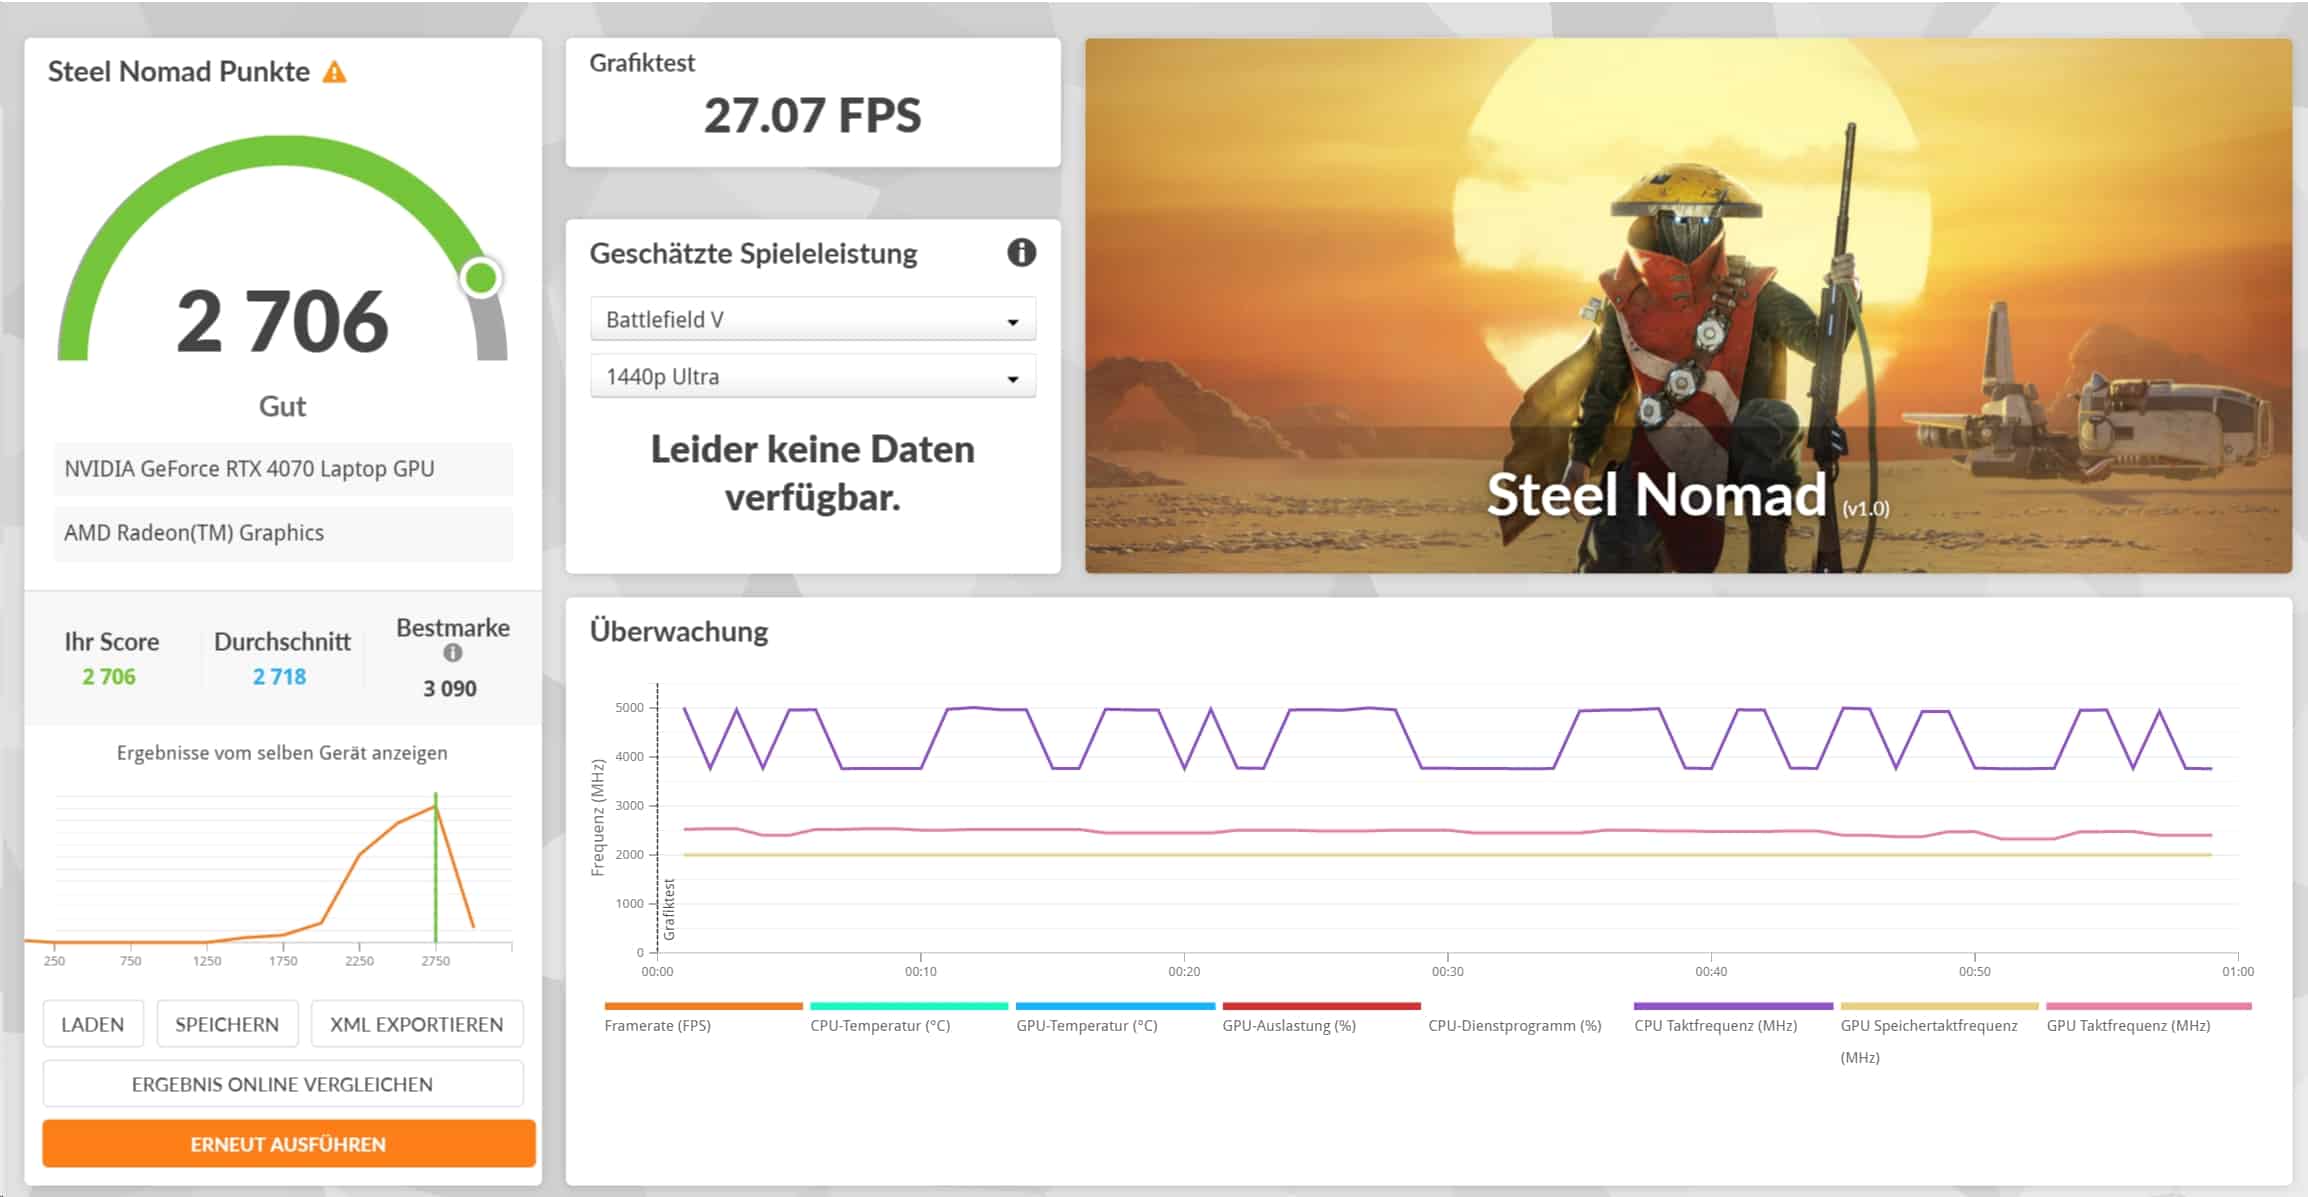
Task: Toggle GPU Taktfrequenz (MHz) legend entry
Action: 2128,1025
